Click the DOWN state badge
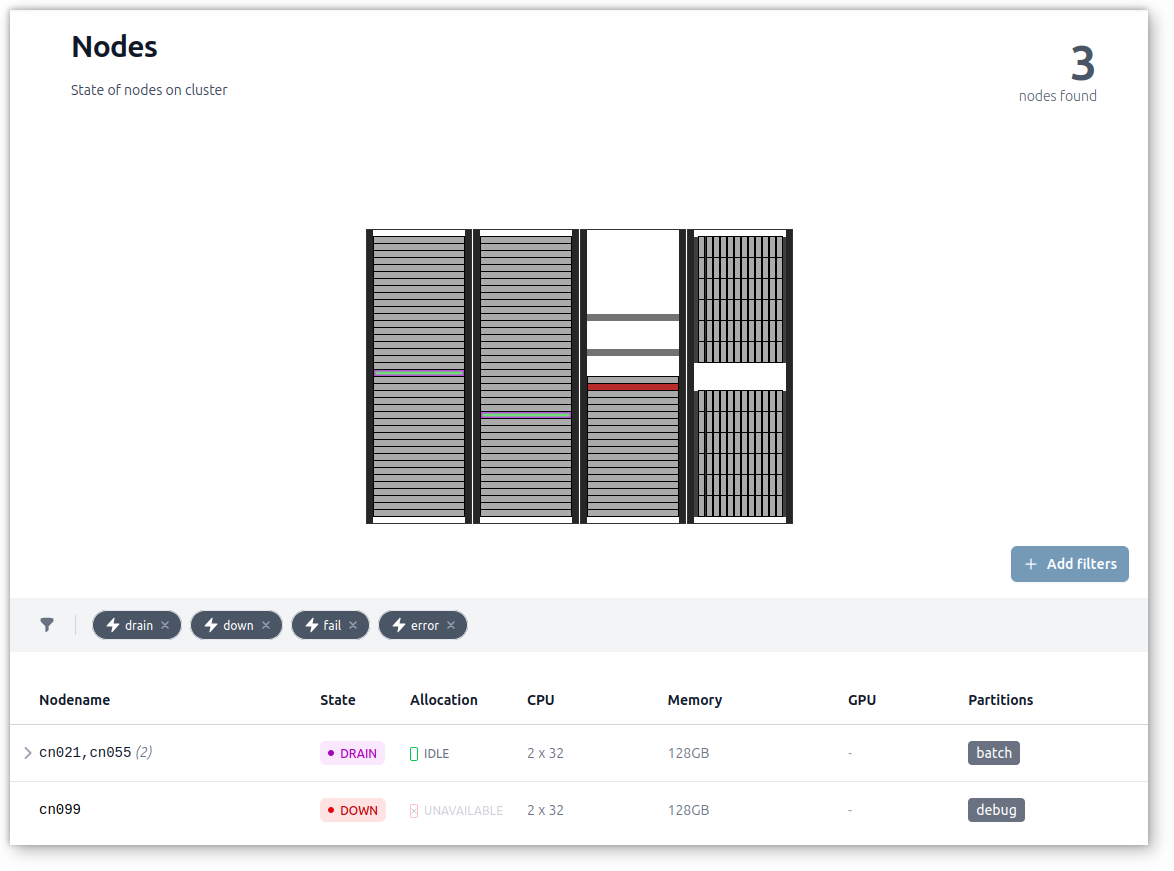 353,810
